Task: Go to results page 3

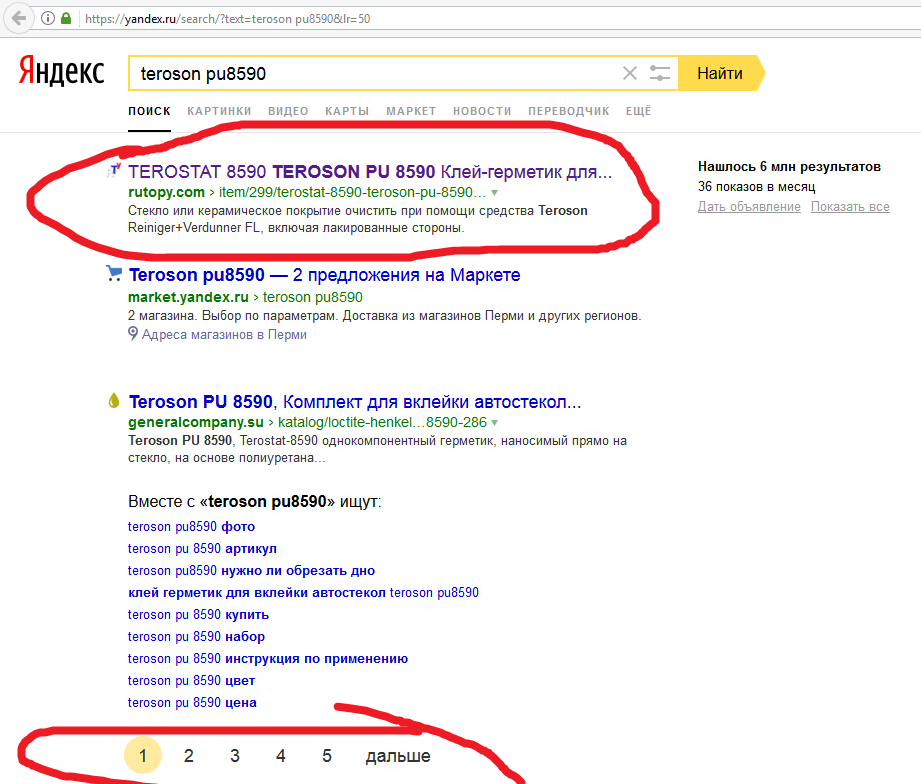Action: [x=235, y=756]
